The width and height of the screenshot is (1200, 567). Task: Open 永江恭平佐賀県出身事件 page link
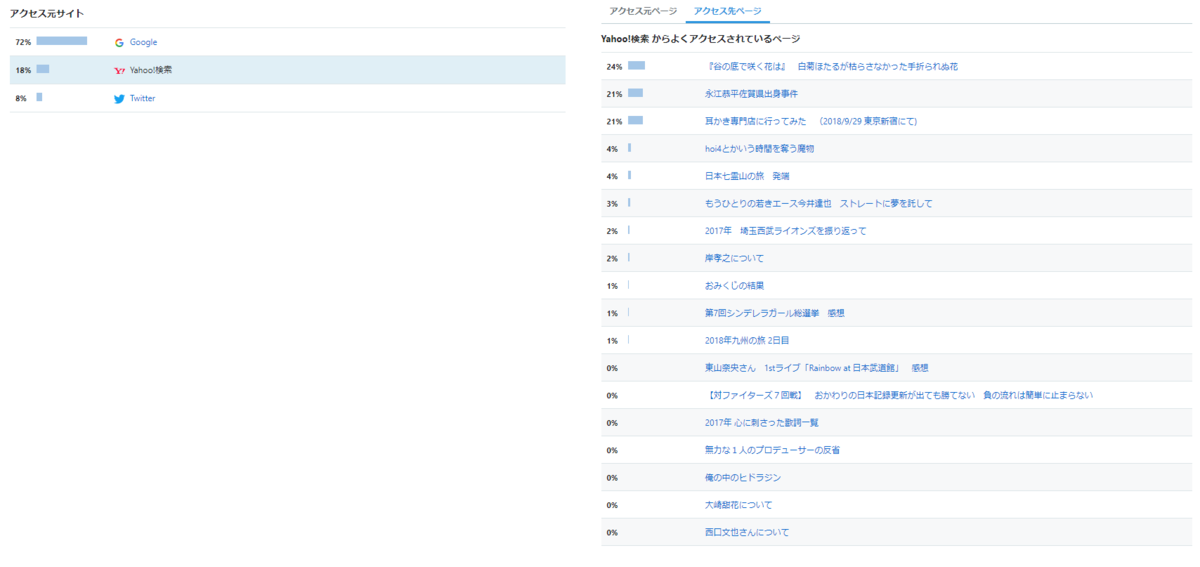pyautogui.click(x=751, y=94)
